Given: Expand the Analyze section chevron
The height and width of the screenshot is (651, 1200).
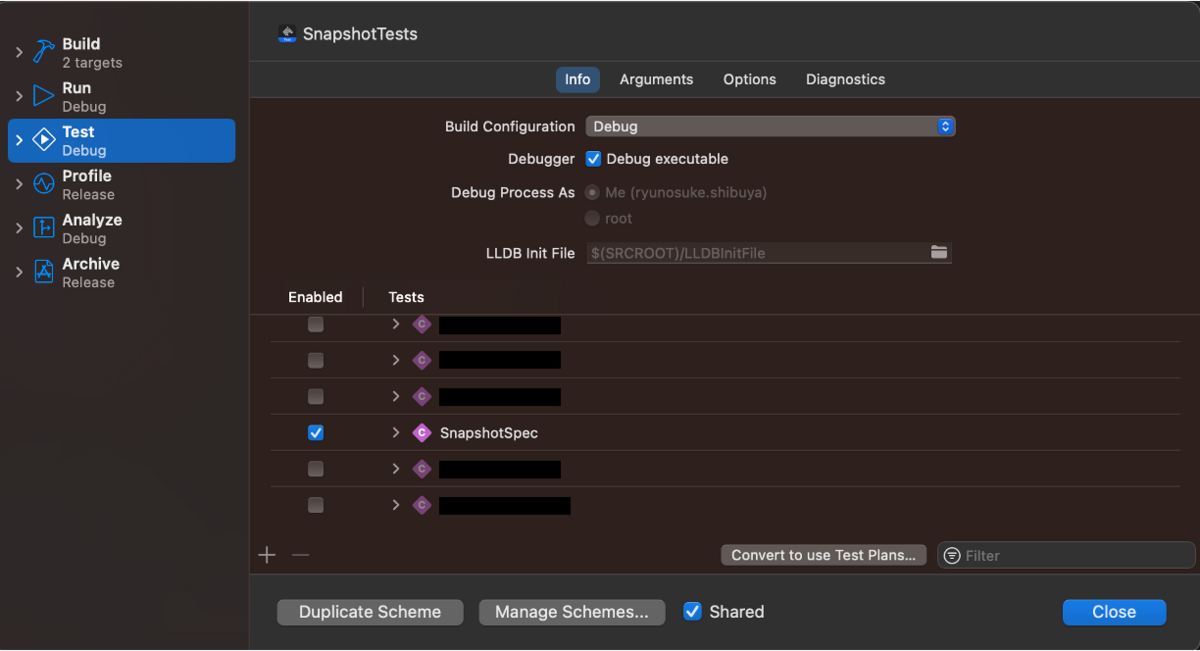Looking at the screenshot, I should coord(19,228).
